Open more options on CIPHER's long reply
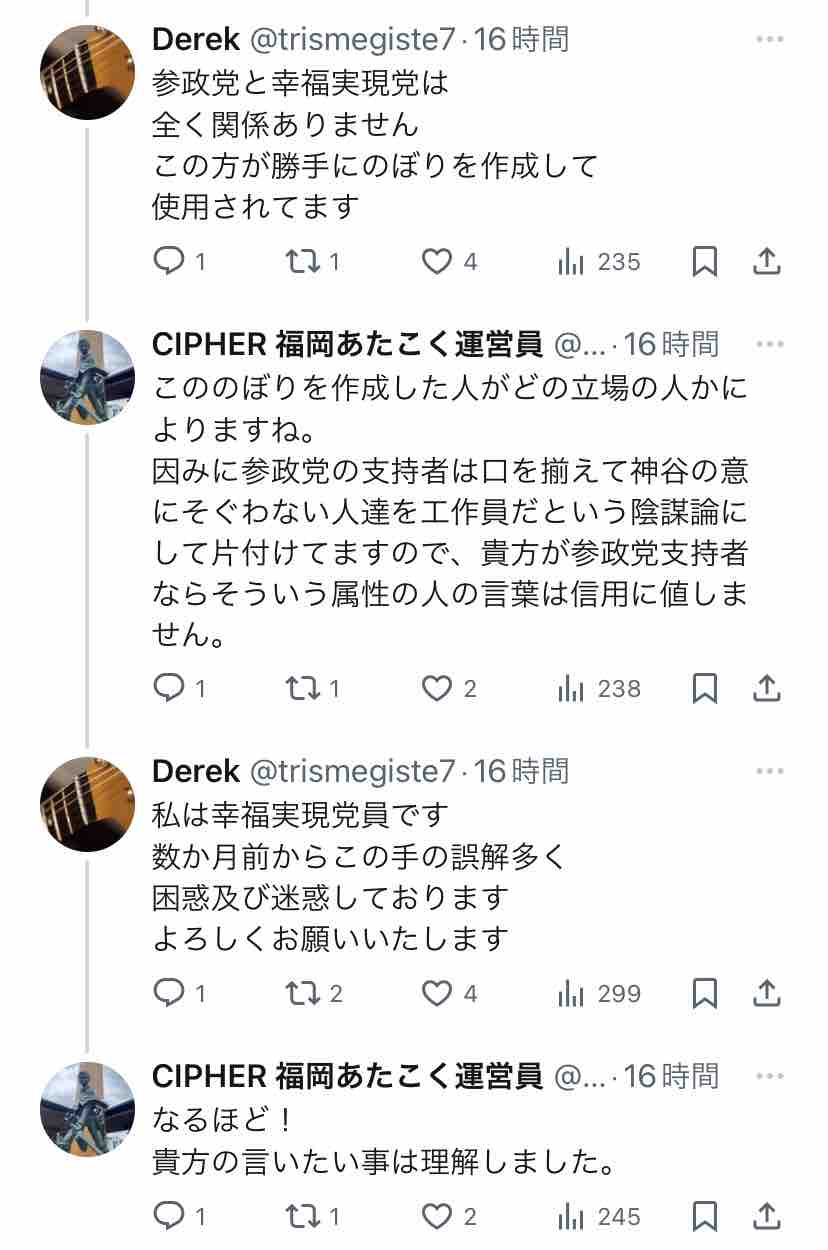The image size is (828, 1250). click(x=769, y=345)
